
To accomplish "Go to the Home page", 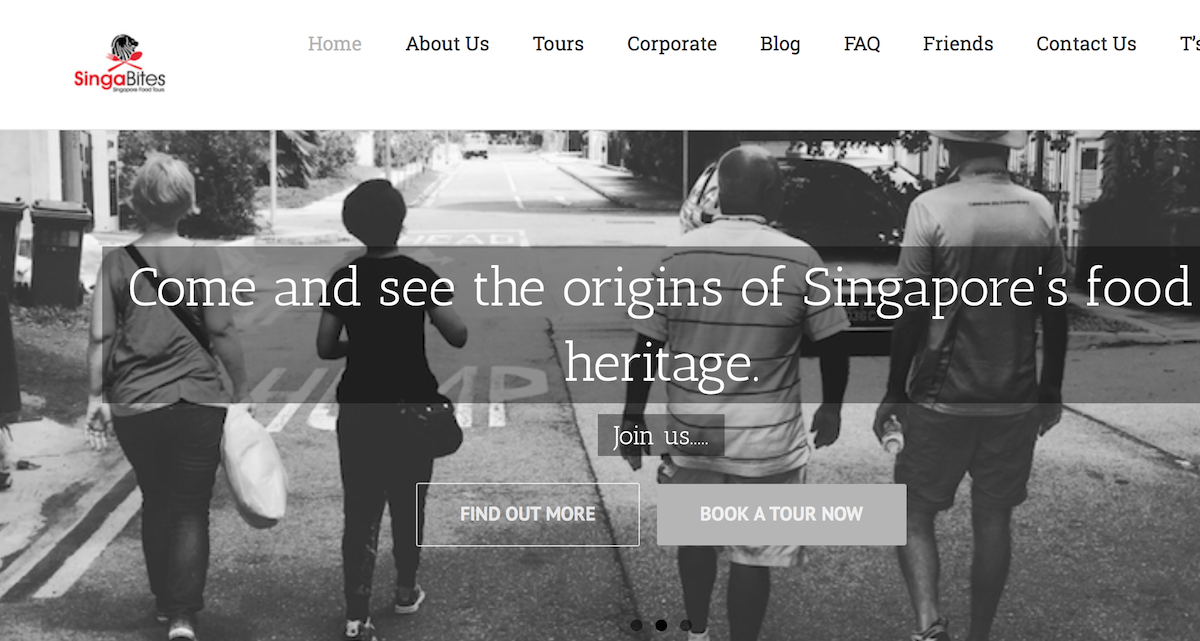I will pos(335,44).
